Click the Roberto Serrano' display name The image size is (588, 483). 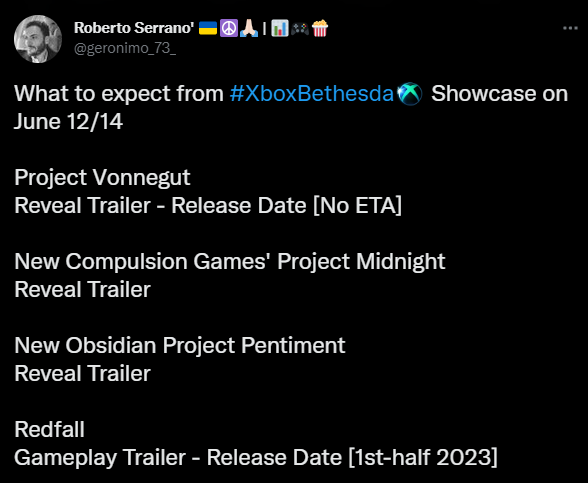pos(134,28)
